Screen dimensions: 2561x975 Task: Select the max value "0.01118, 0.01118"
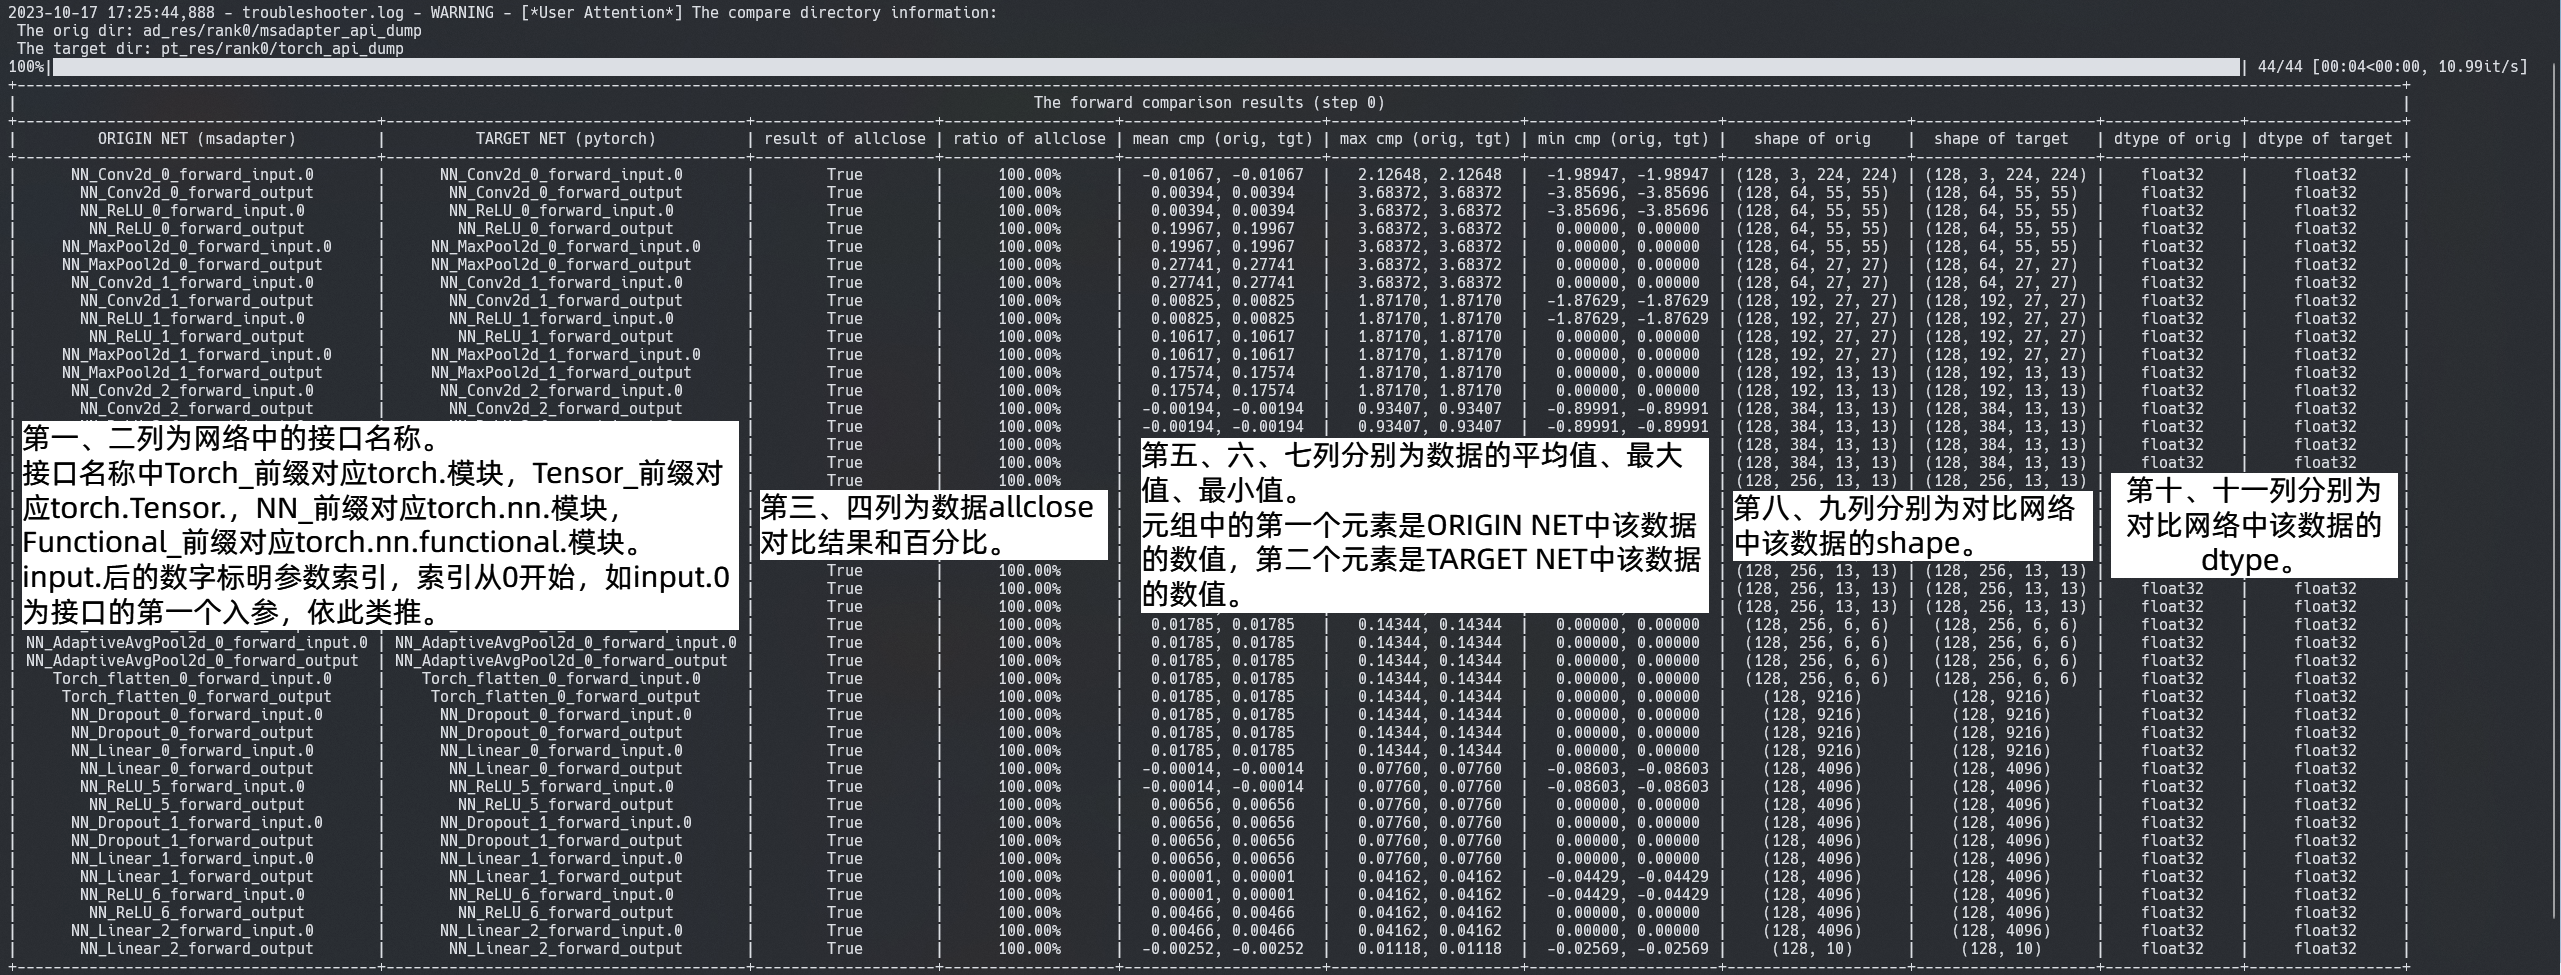tap(1430, 949)
